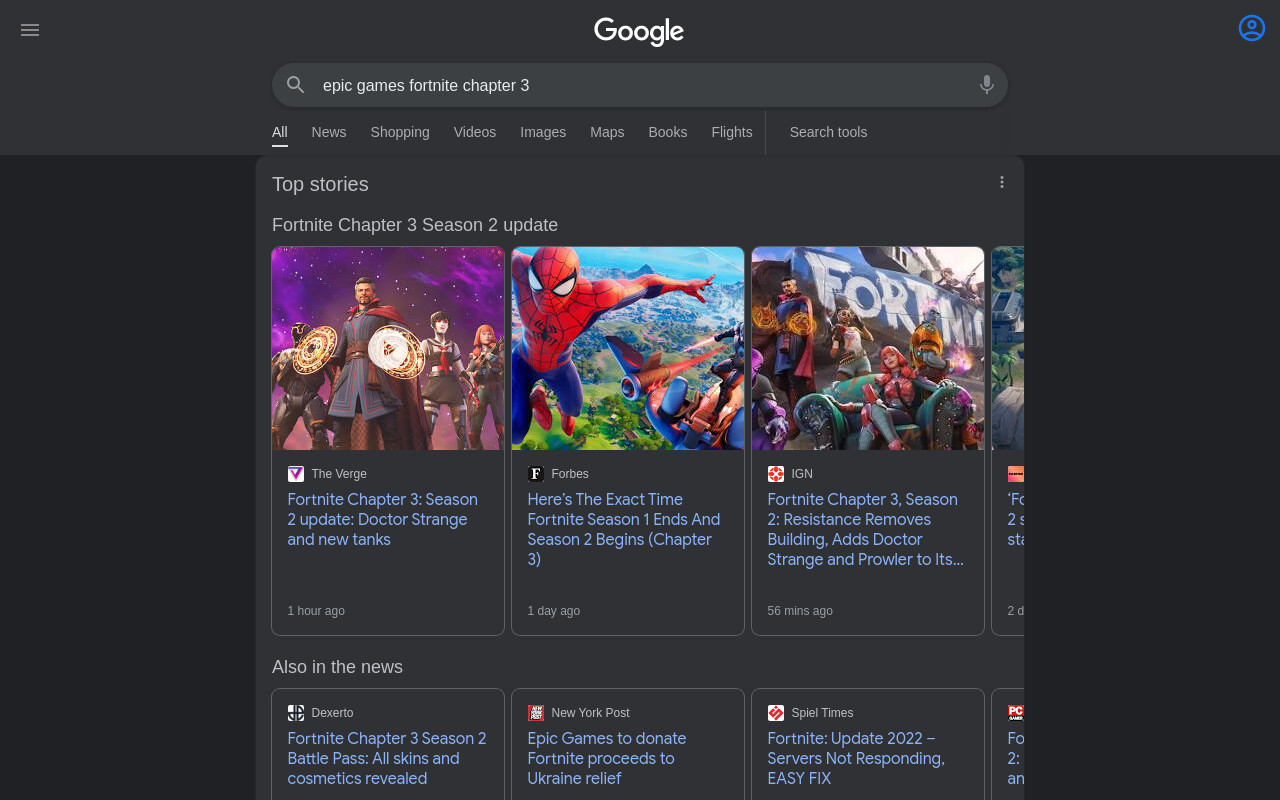Switch to the News tab
1280x800 pixels.
coord(329,132)
